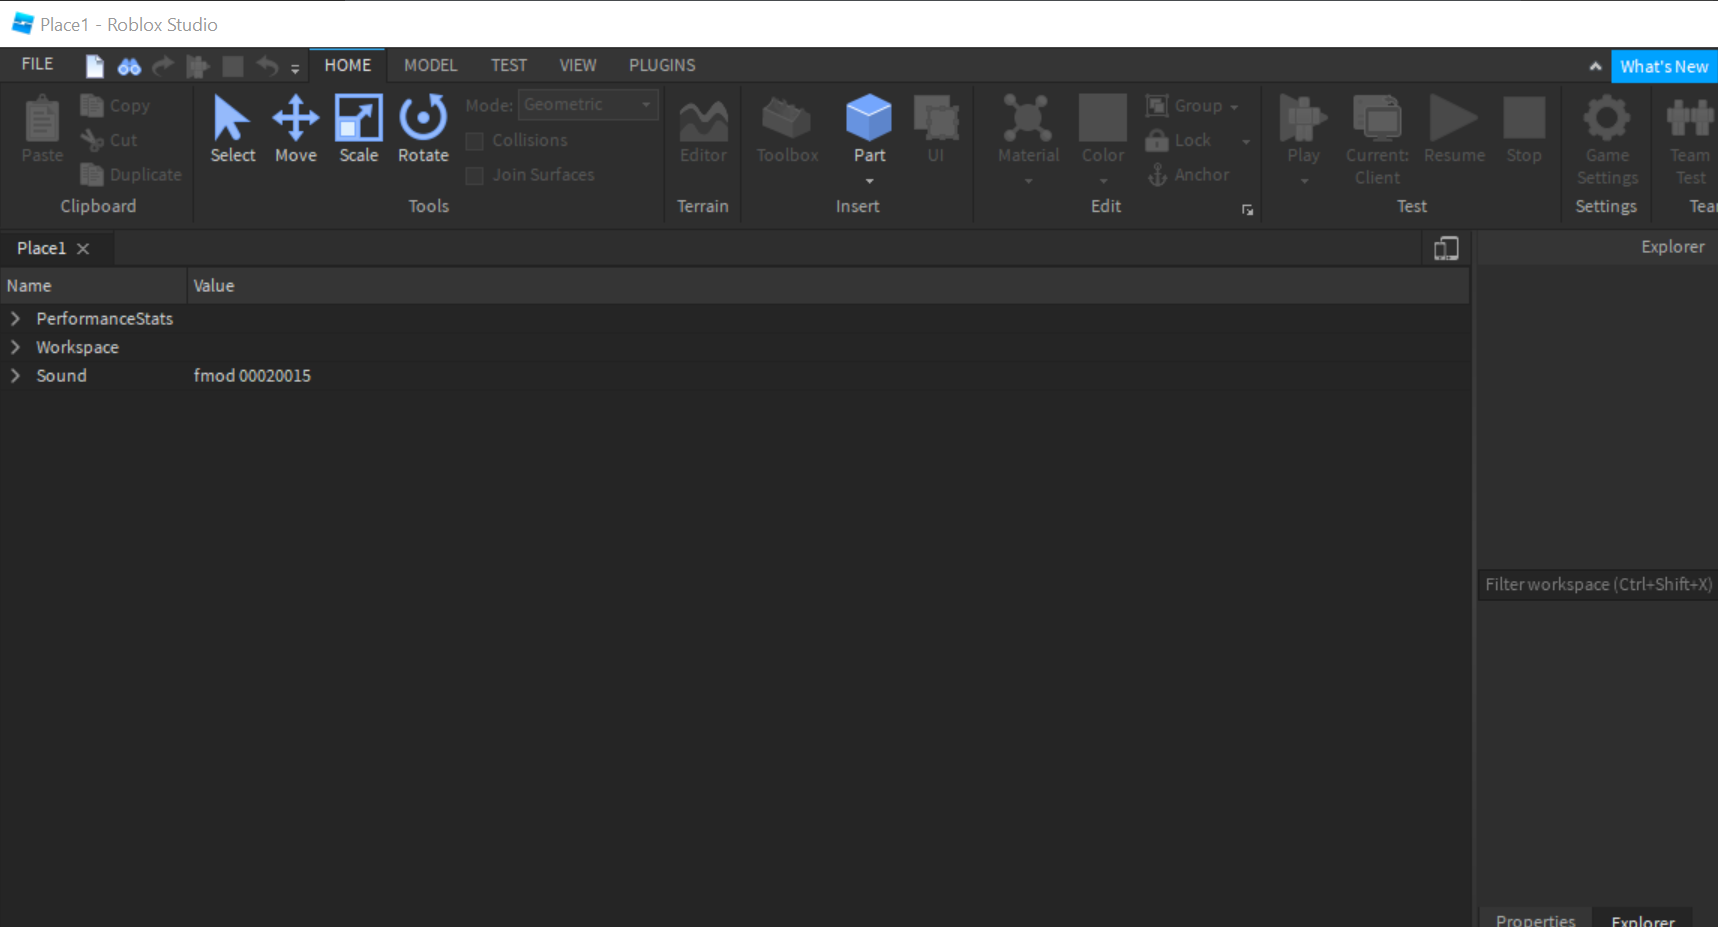Image resolution: width=1718 pixels, height=927 pixels.
Task: Select the Workspace row
Action: [x=735, y=347]
